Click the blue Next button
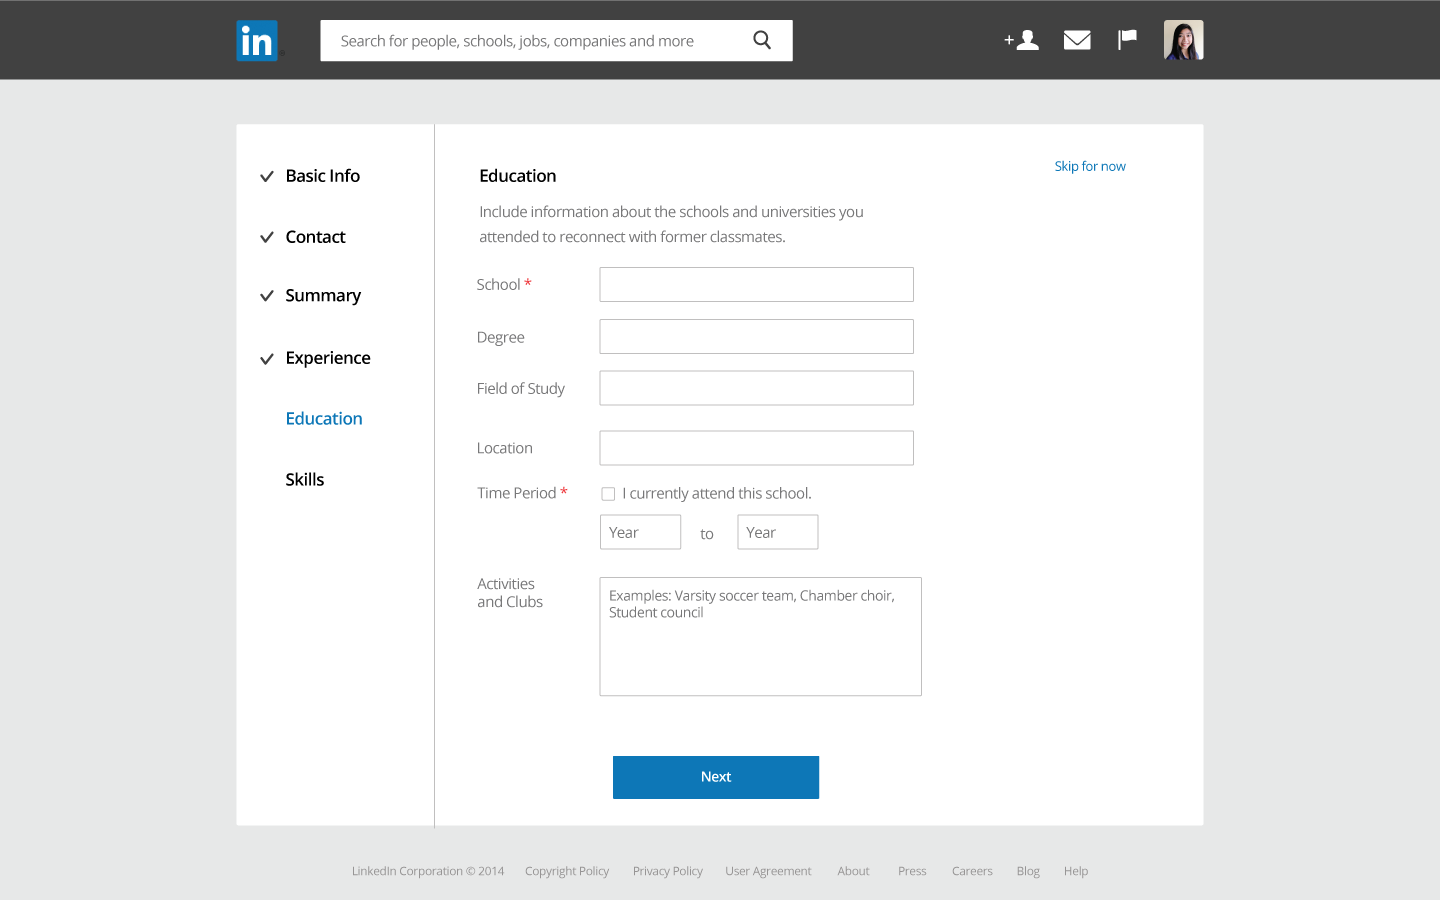 716,777
